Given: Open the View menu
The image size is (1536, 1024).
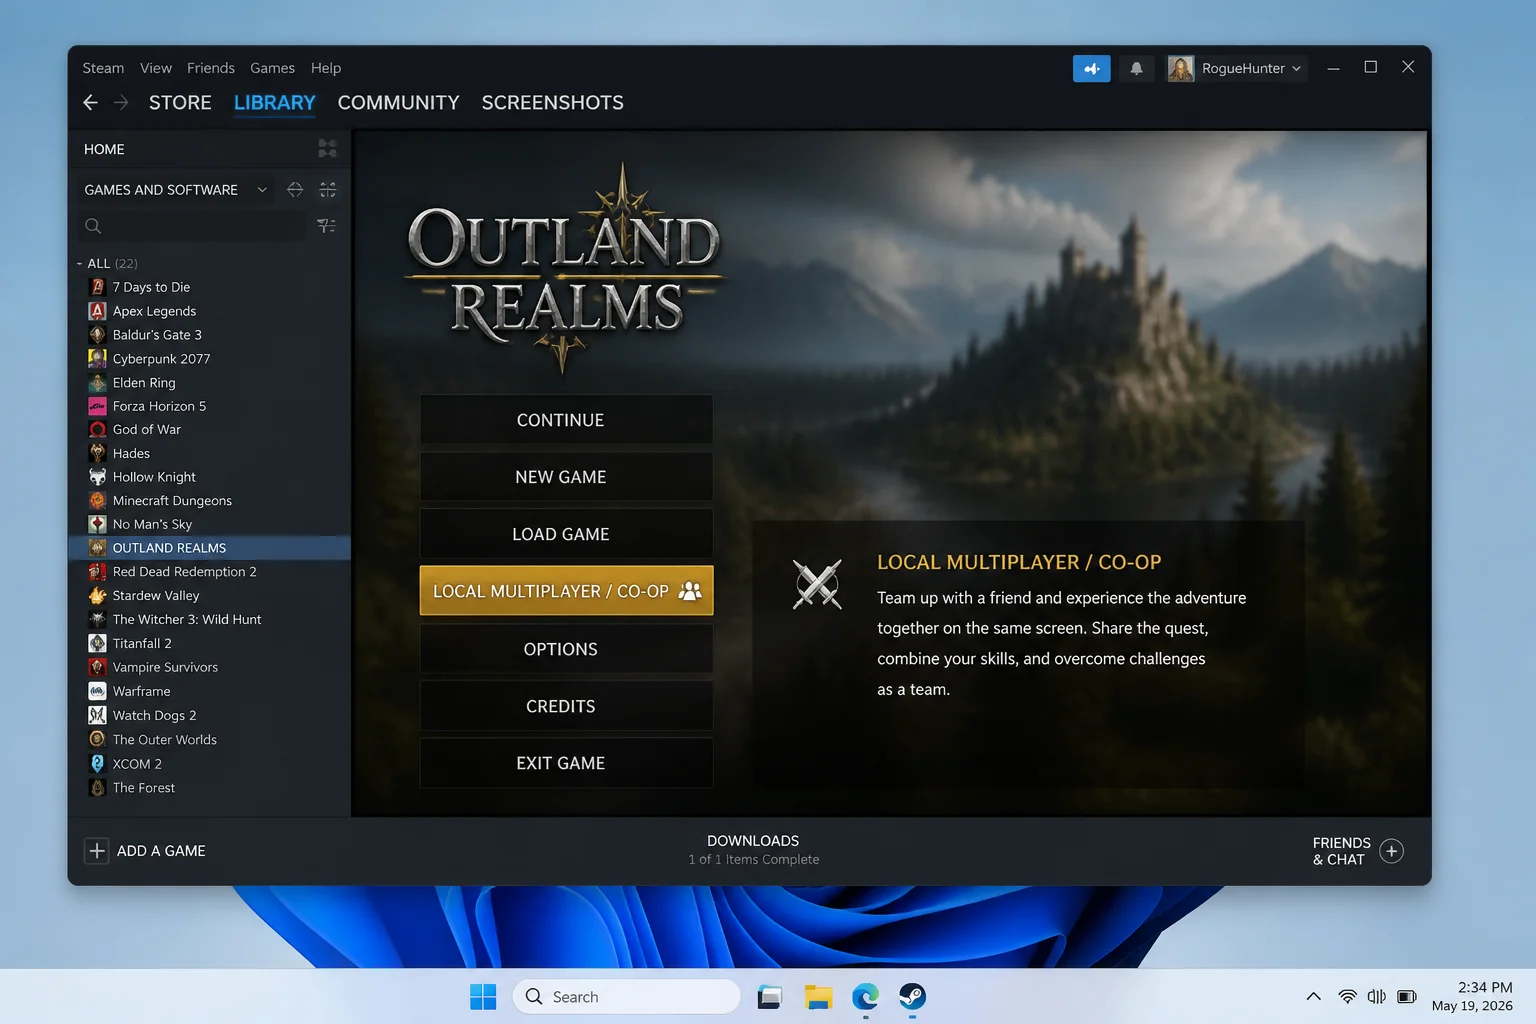Looking at the screenshot, I should pyautogui.click(x=156, y=68).
